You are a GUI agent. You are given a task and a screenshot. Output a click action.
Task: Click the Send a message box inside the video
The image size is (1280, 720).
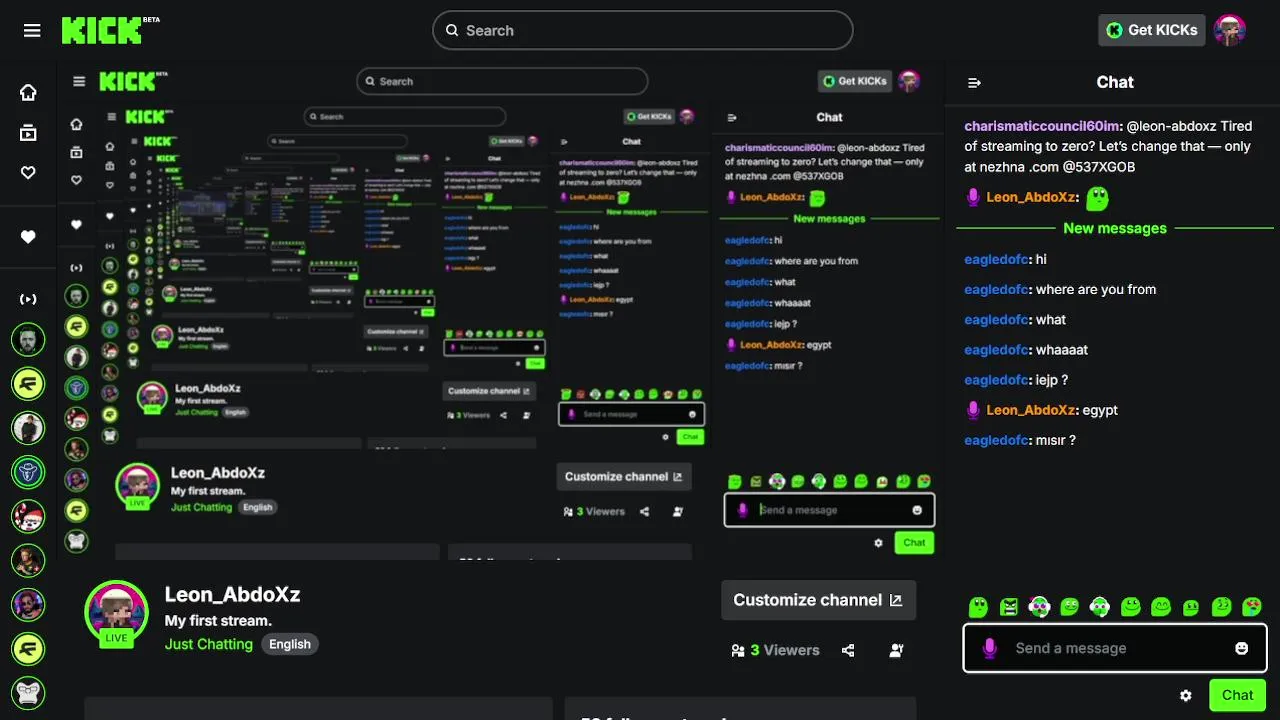point(829,510)
